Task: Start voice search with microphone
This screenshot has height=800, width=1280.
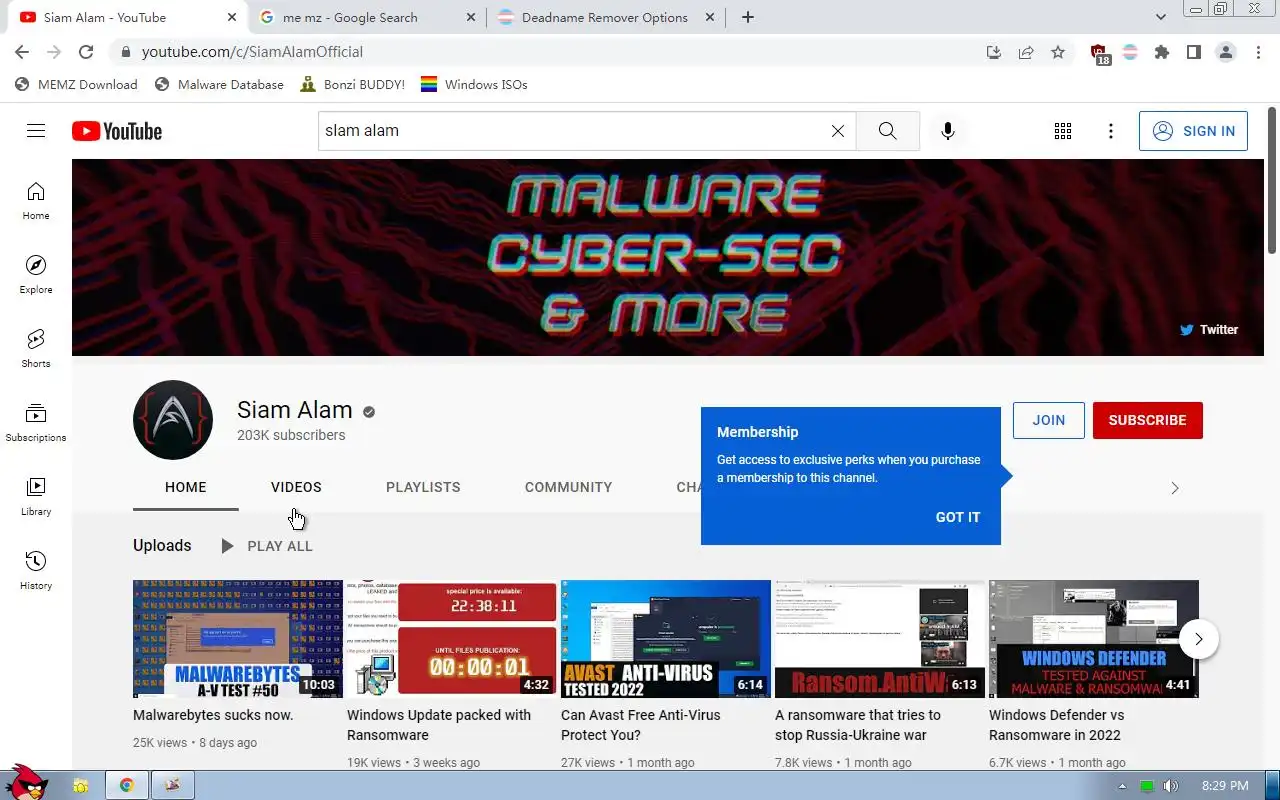Action: [948, 131]
